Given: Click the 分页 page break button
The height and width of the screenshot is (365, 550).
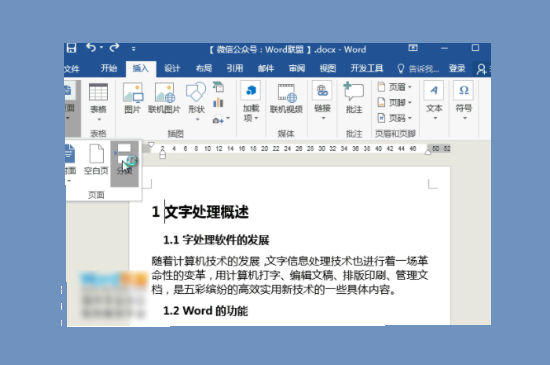Looking at the screenshot, I should [x=125, y=159].
